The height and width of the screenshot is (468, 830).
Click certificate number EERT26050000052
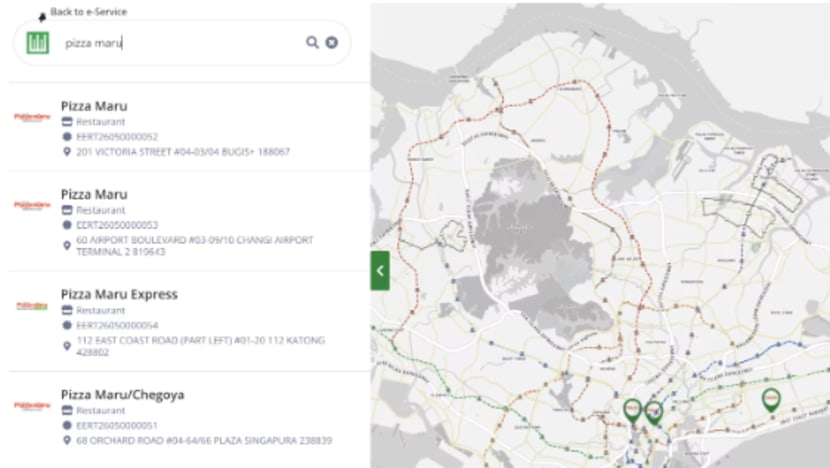tap(117, 137)
